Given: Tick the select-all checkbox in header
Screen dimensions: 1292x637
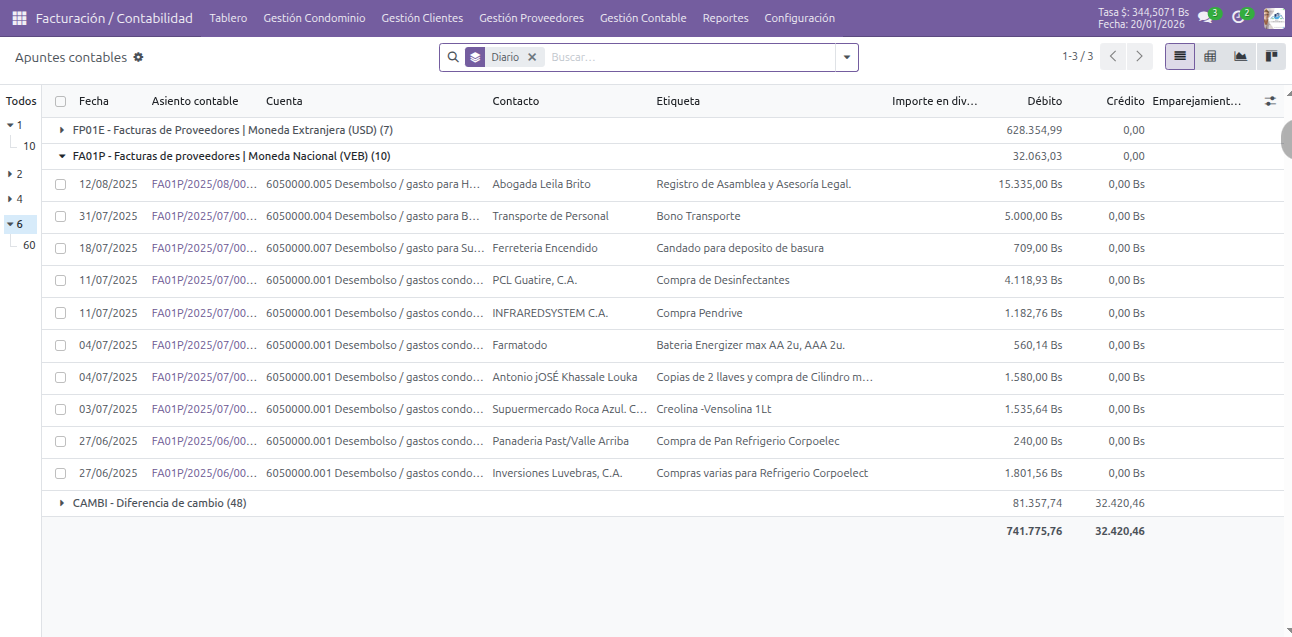Looking at the screenshot, I should [x=61, y=101].
